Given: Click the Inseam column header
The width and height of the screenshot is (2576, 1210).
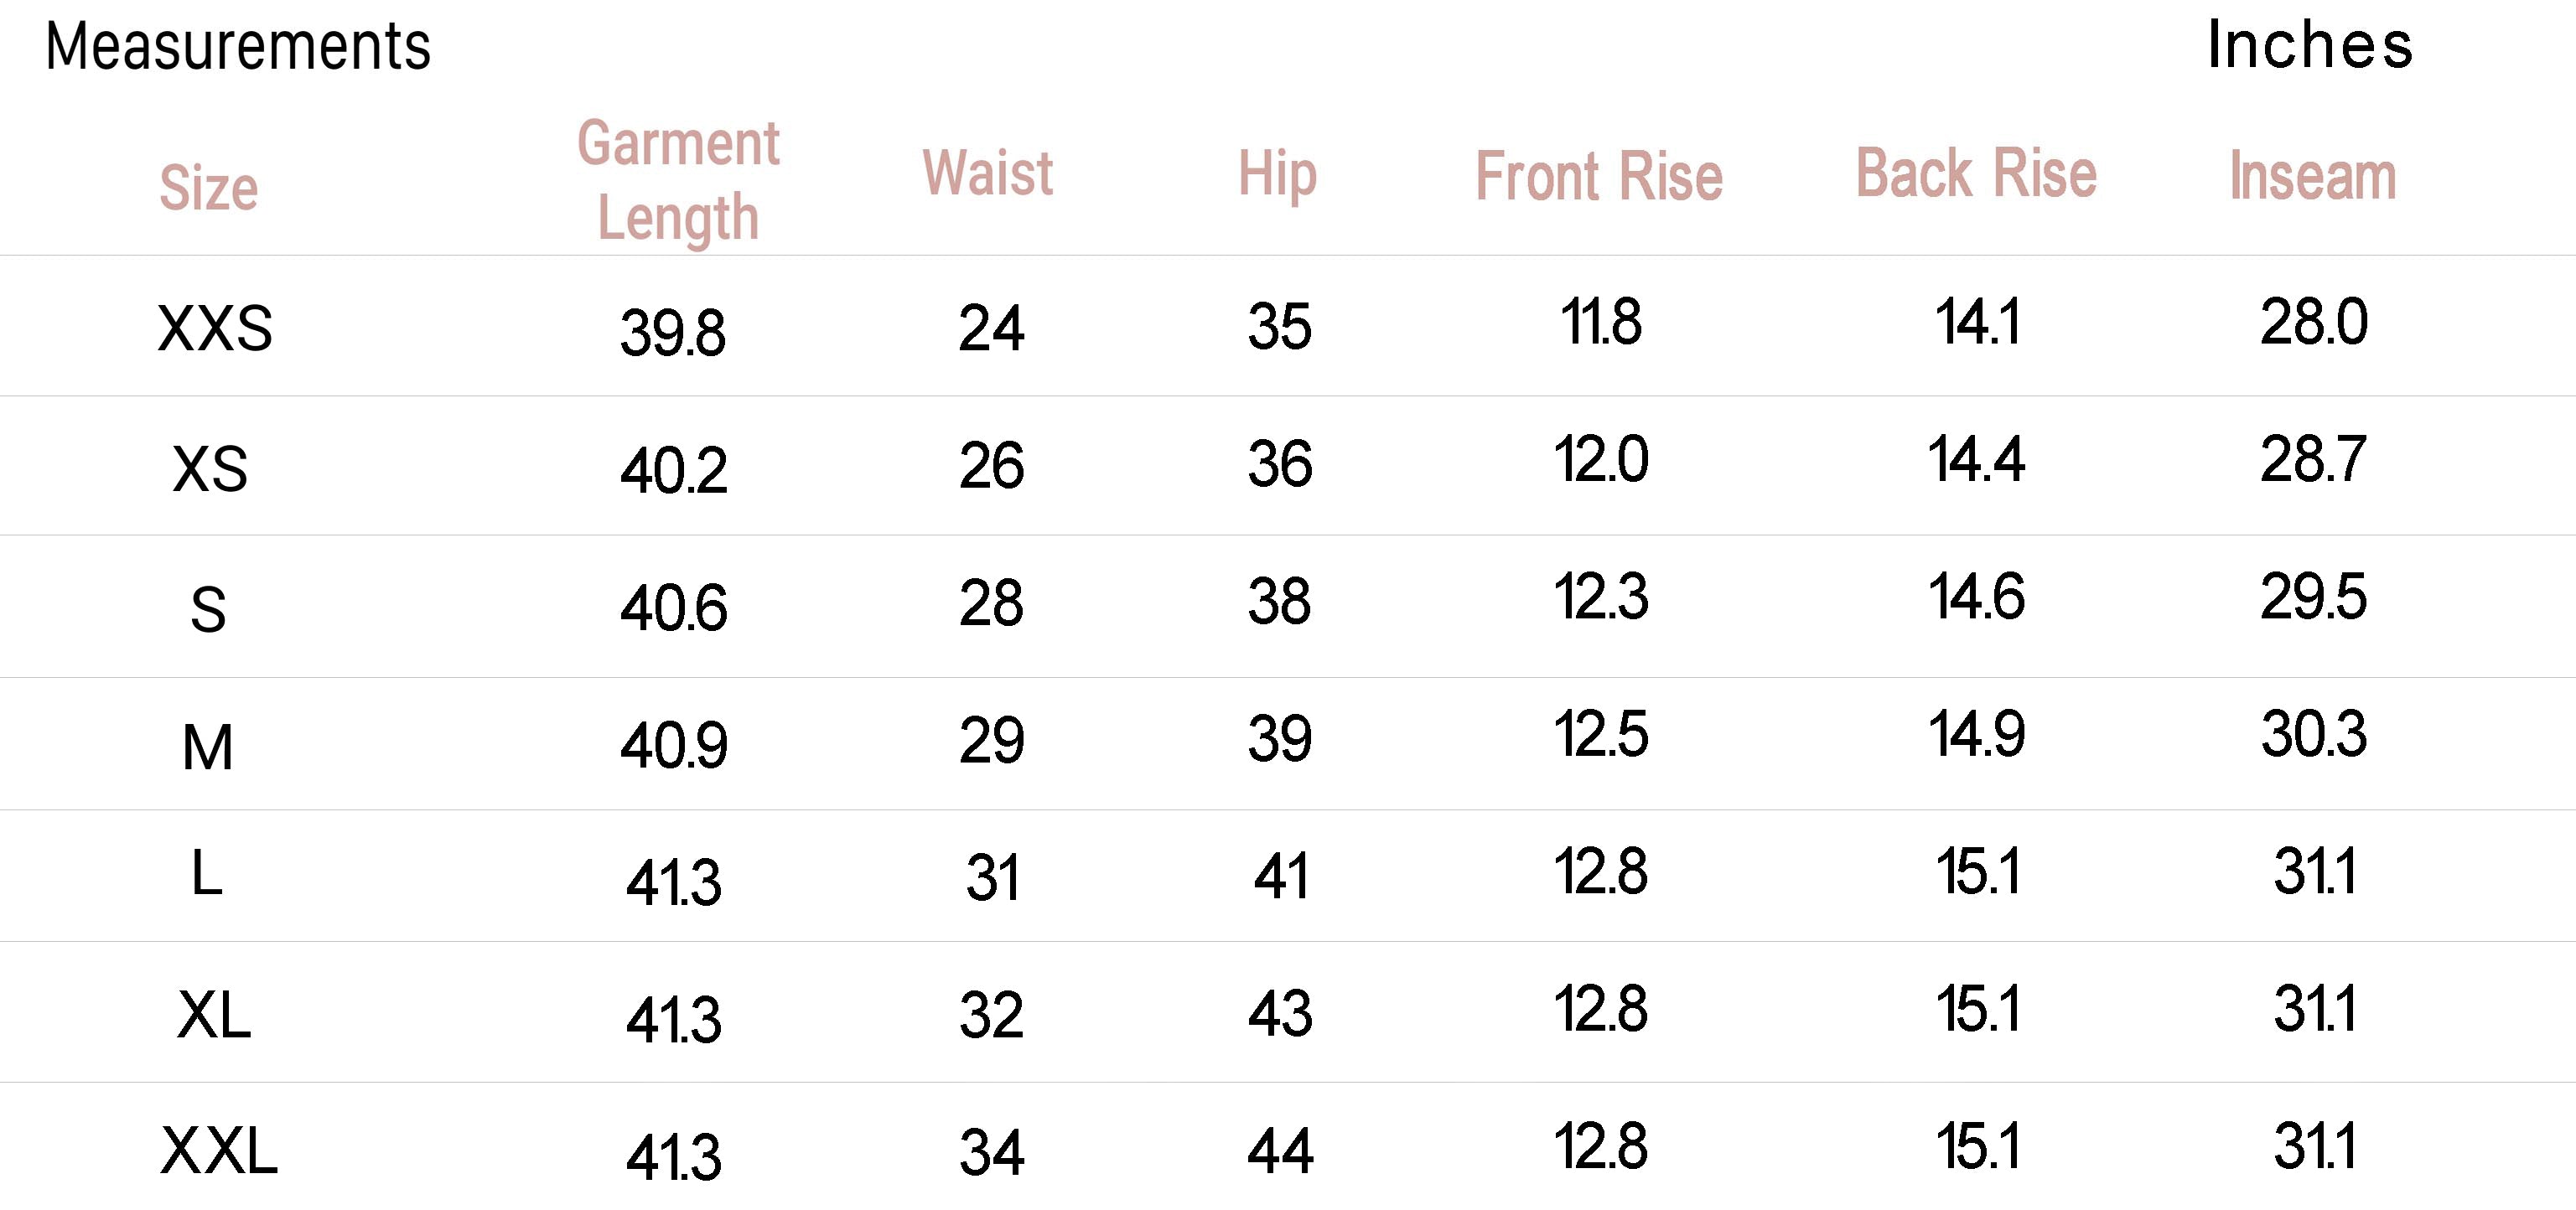Looking at the screenshot, I should [2312, 176].
